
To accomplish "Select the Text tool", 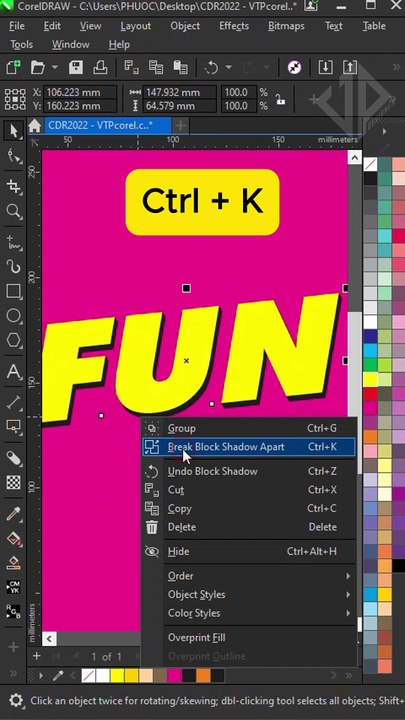I will pyautogui.click(x=13, y=371).
